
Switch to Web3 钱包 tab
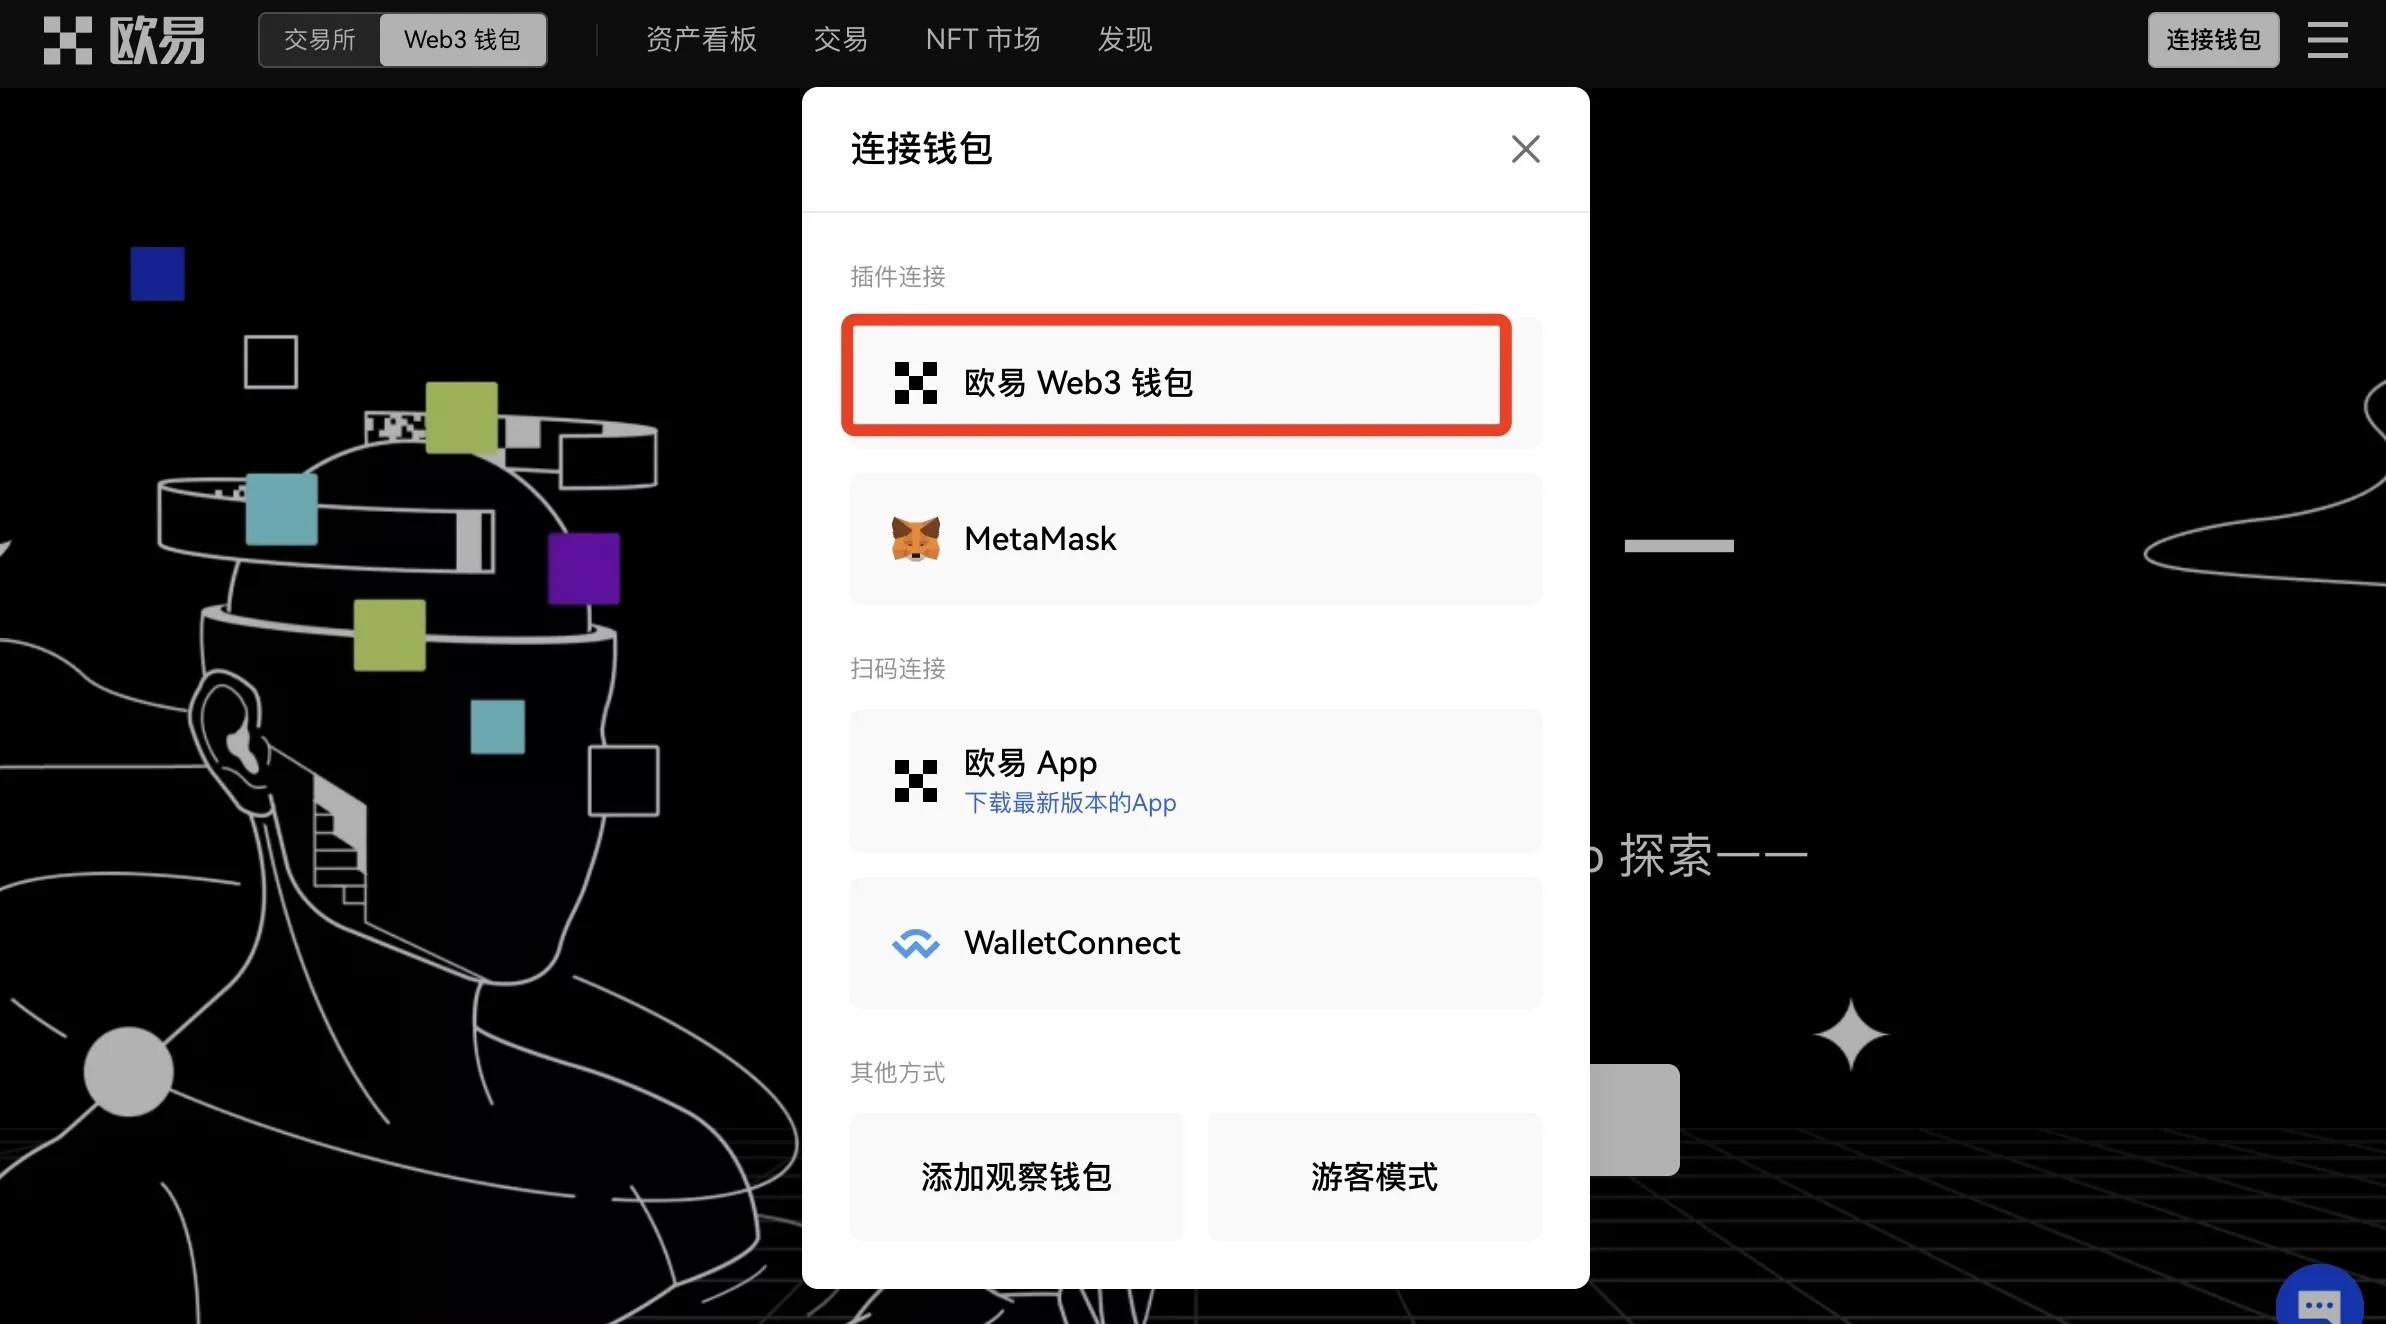(461, 38)
